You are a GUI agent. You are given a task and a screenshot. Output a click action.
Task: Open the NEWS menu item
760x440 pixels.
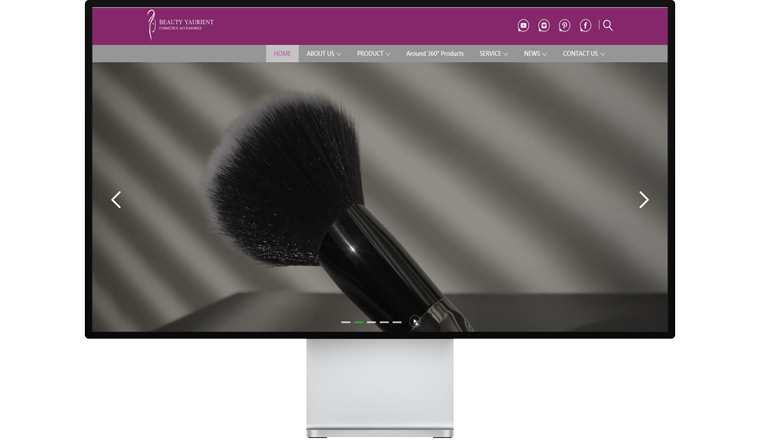point(535,54)
